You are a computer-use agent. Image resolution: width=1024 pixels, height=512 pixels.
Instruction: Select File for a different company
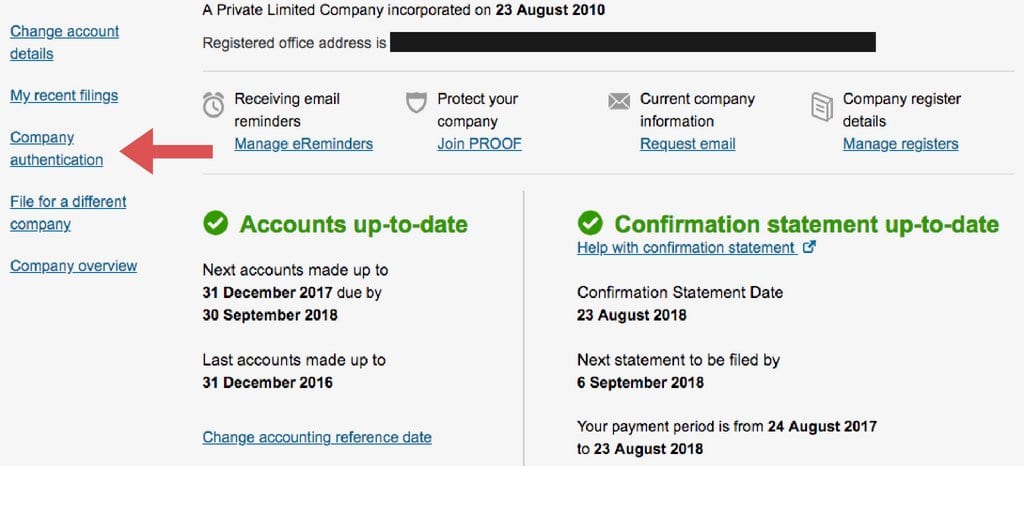tap(68, 212)
